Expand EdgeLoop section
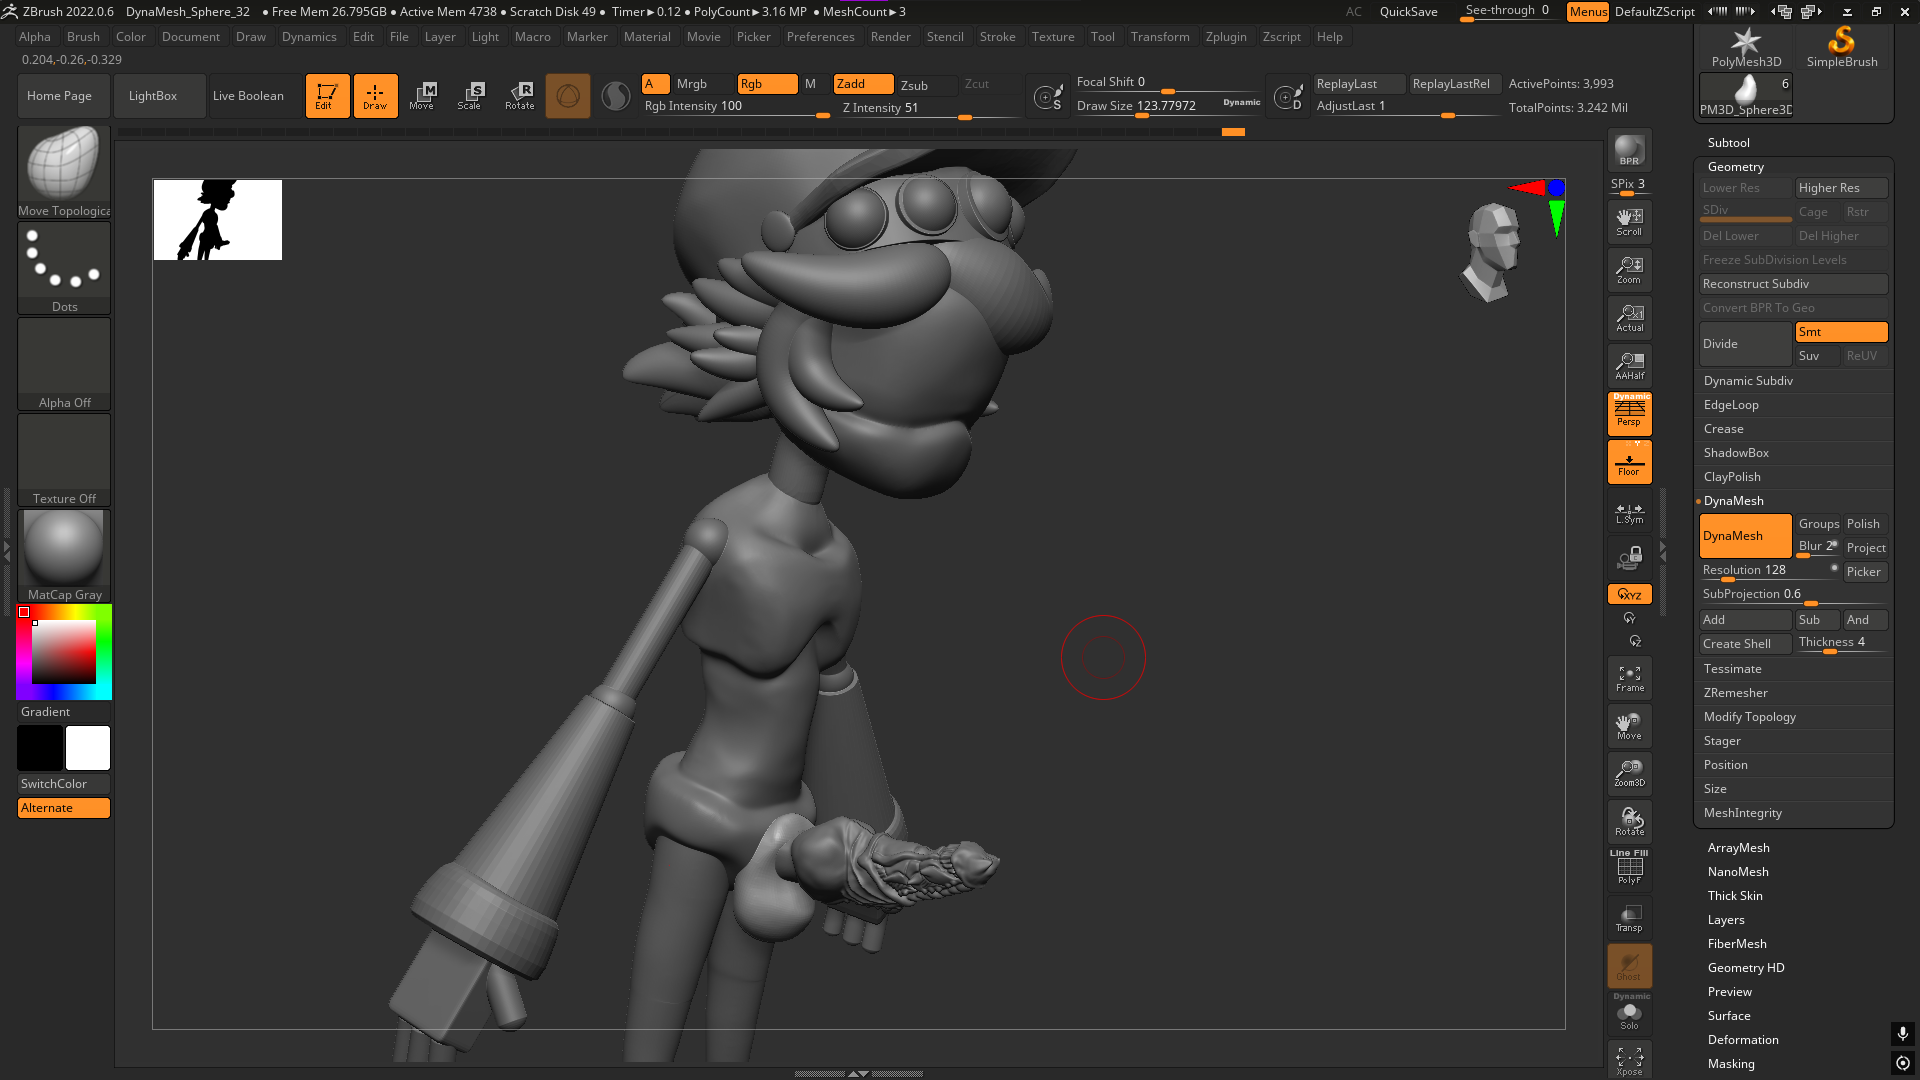 [1731, 405]
